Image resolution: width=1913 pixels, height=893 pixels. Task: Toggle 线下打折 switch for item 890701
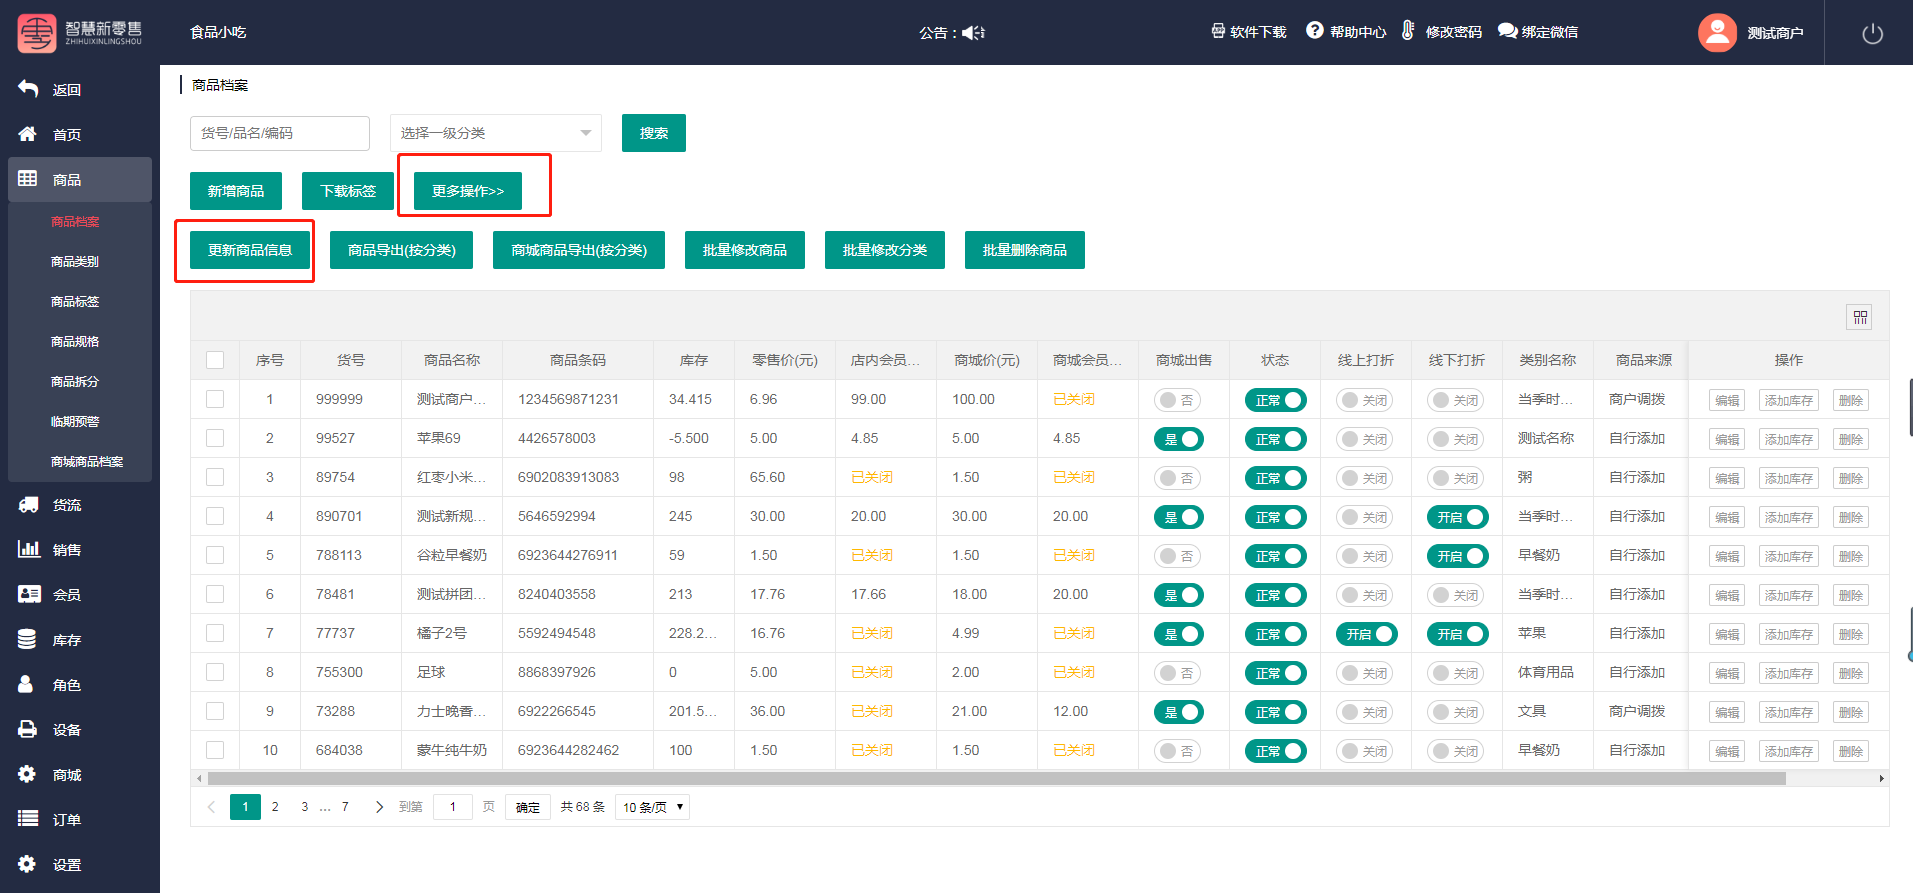(x=1458, y=517)
